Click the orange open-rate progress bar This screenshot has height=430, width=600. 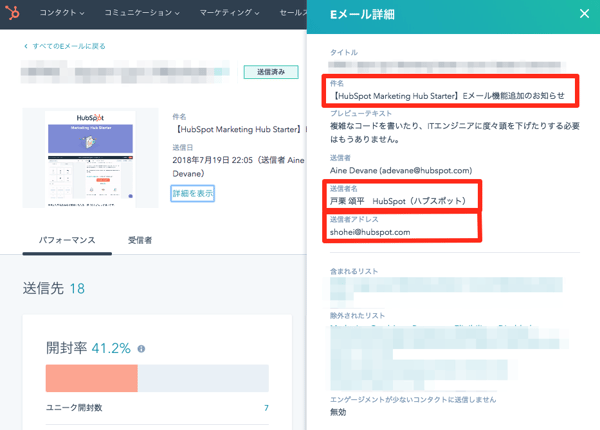(91, 378)
